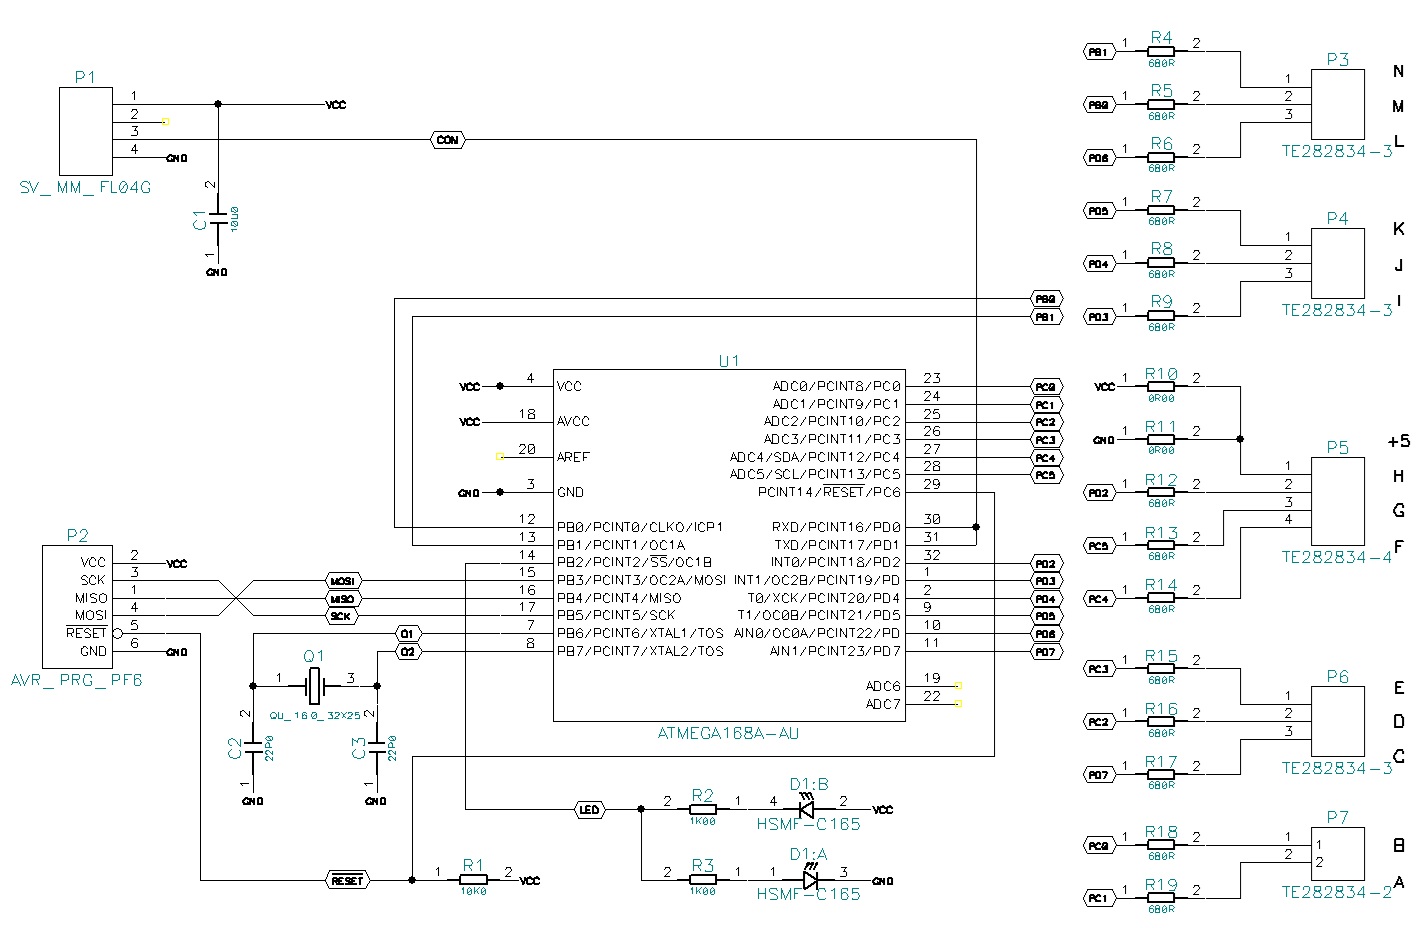Click the SCK net label tag
The height and width of the screenshot is (928, 1420).
[342, 616]
